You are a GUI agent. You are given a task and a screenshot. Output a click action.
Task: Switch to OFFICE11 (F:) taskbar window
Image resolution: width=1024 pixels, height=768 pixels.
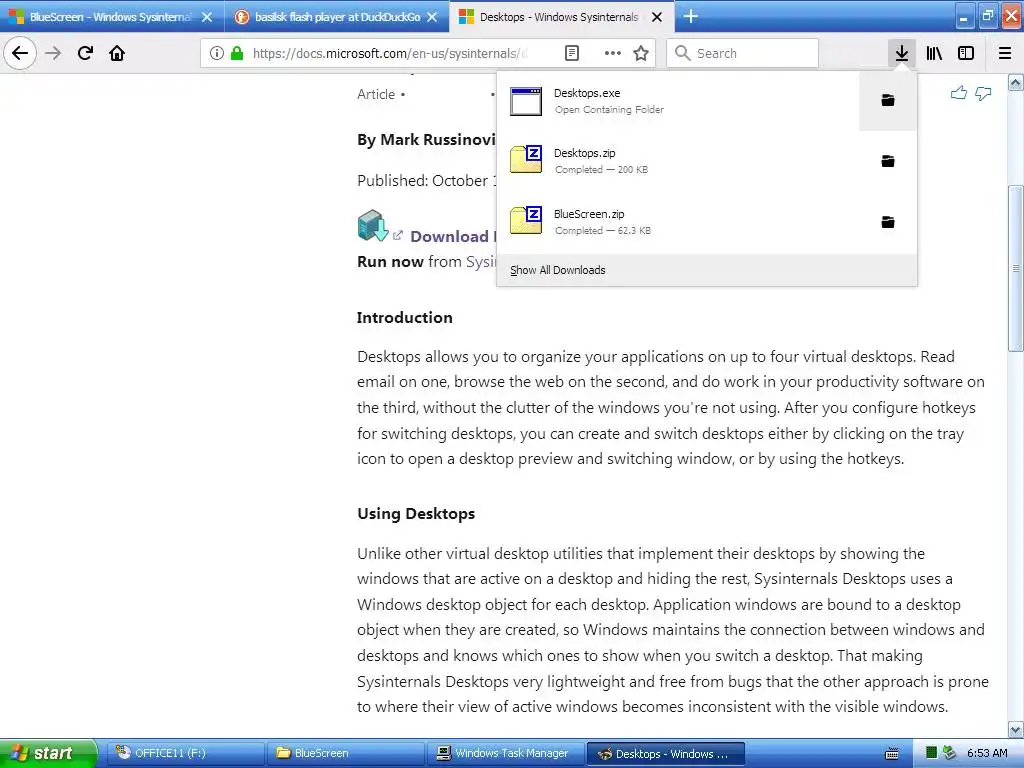point(184,753)
